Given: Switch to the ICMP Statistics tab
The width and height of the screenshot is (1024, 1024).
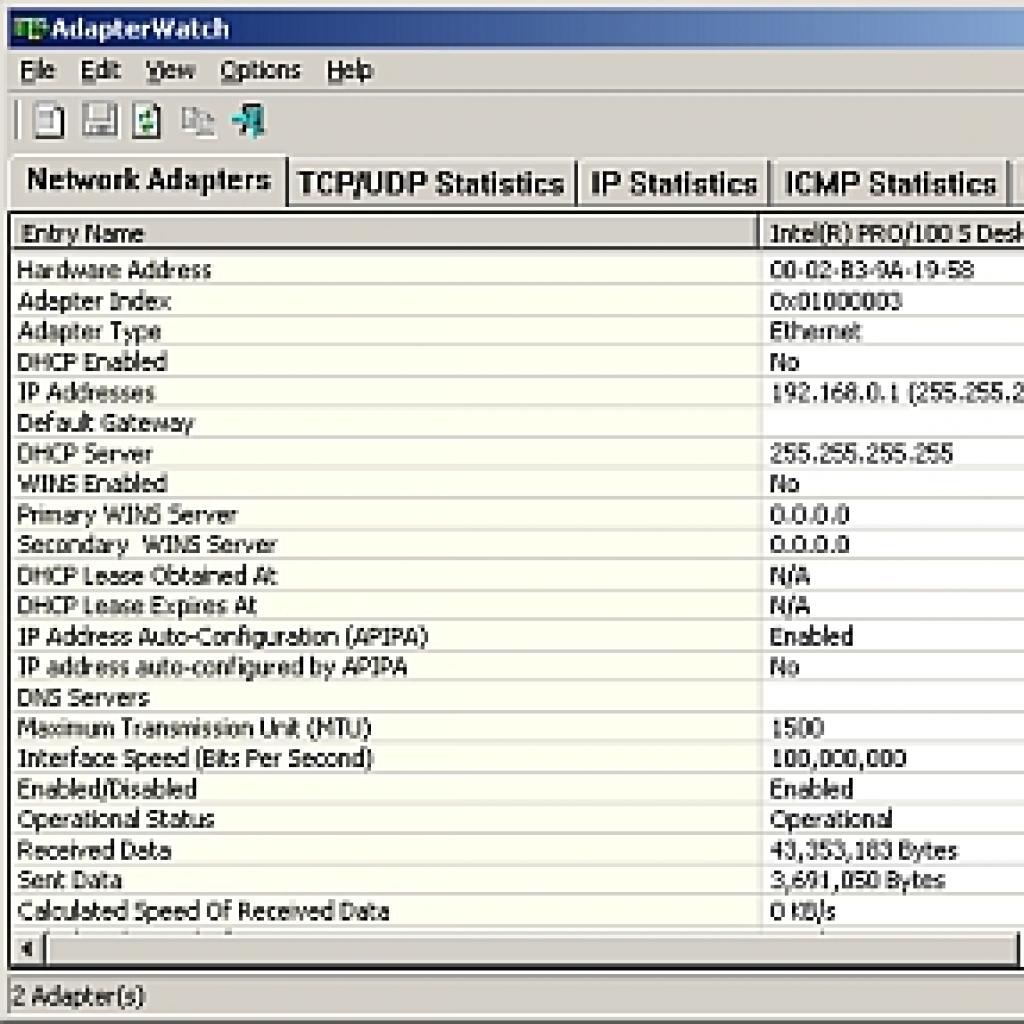Looking at the screenshot, I should (x=890, y=184).
